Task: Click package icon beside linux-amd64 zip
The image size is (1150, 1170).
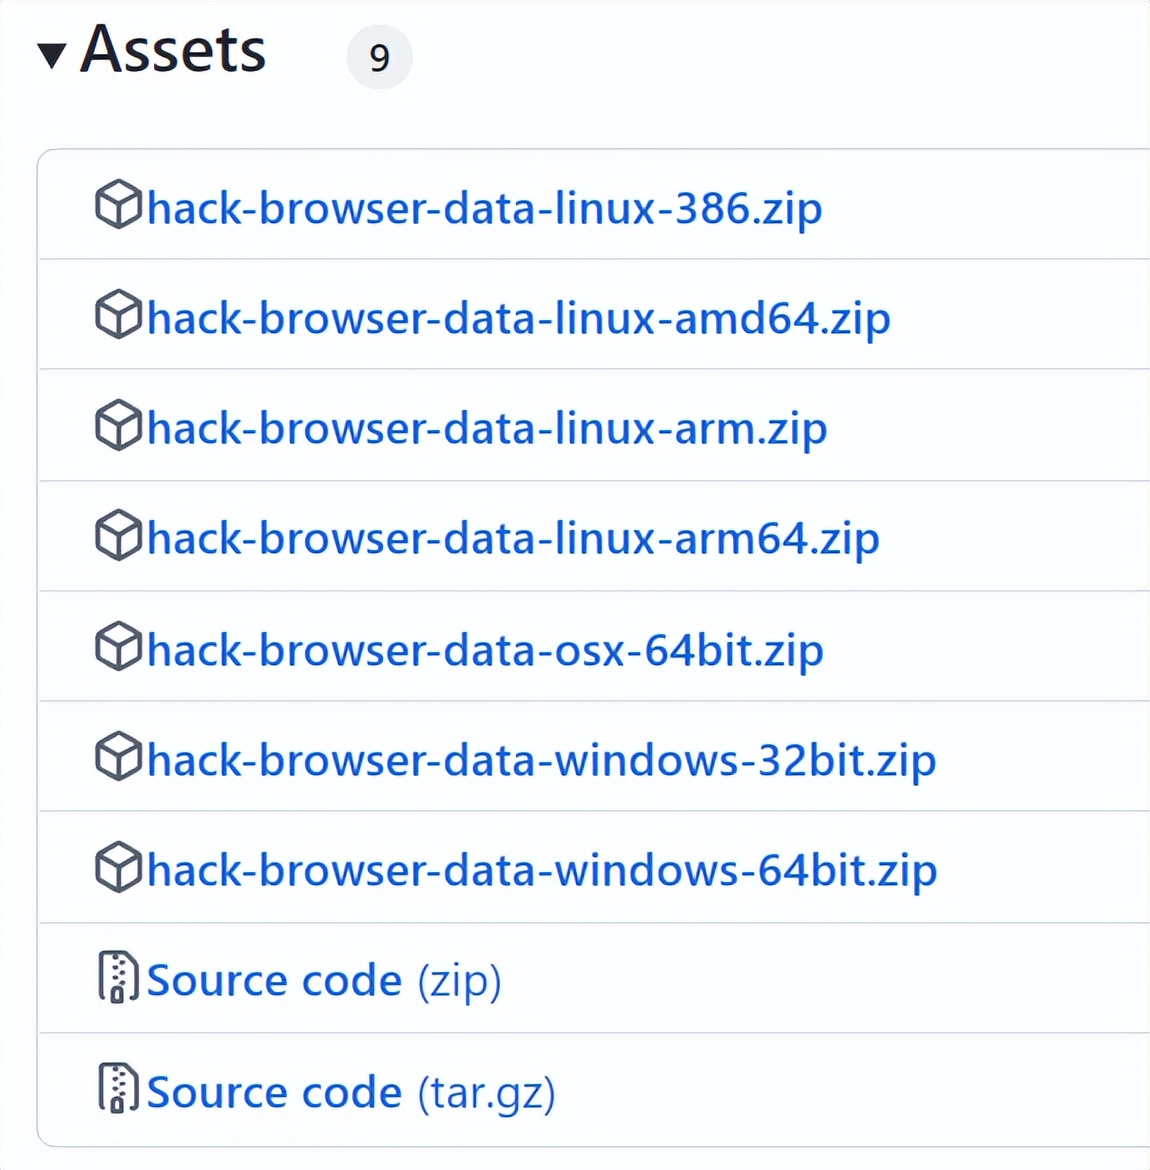Action: tap(118, 315)
